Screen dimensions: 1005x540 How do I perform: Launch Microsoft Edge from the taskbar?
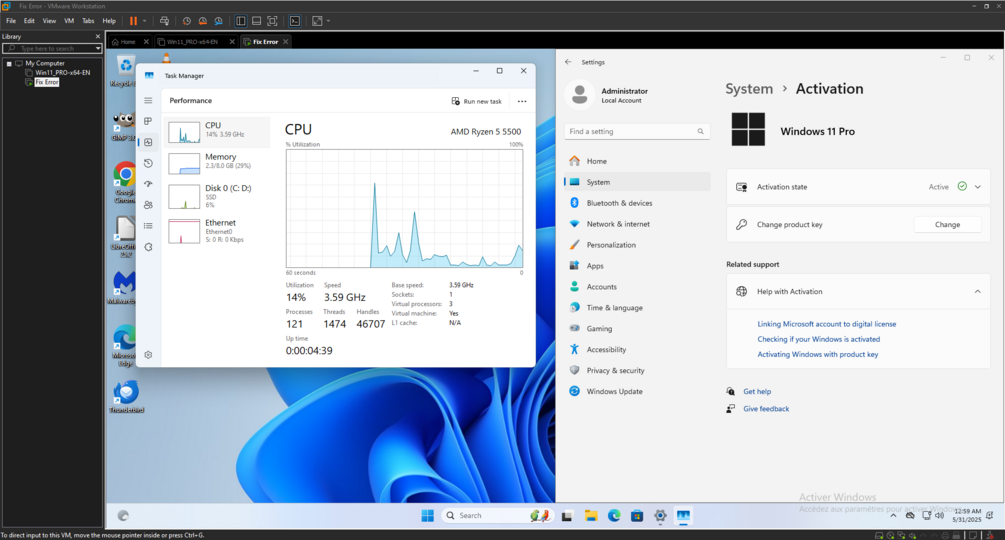tap(614, 516)
